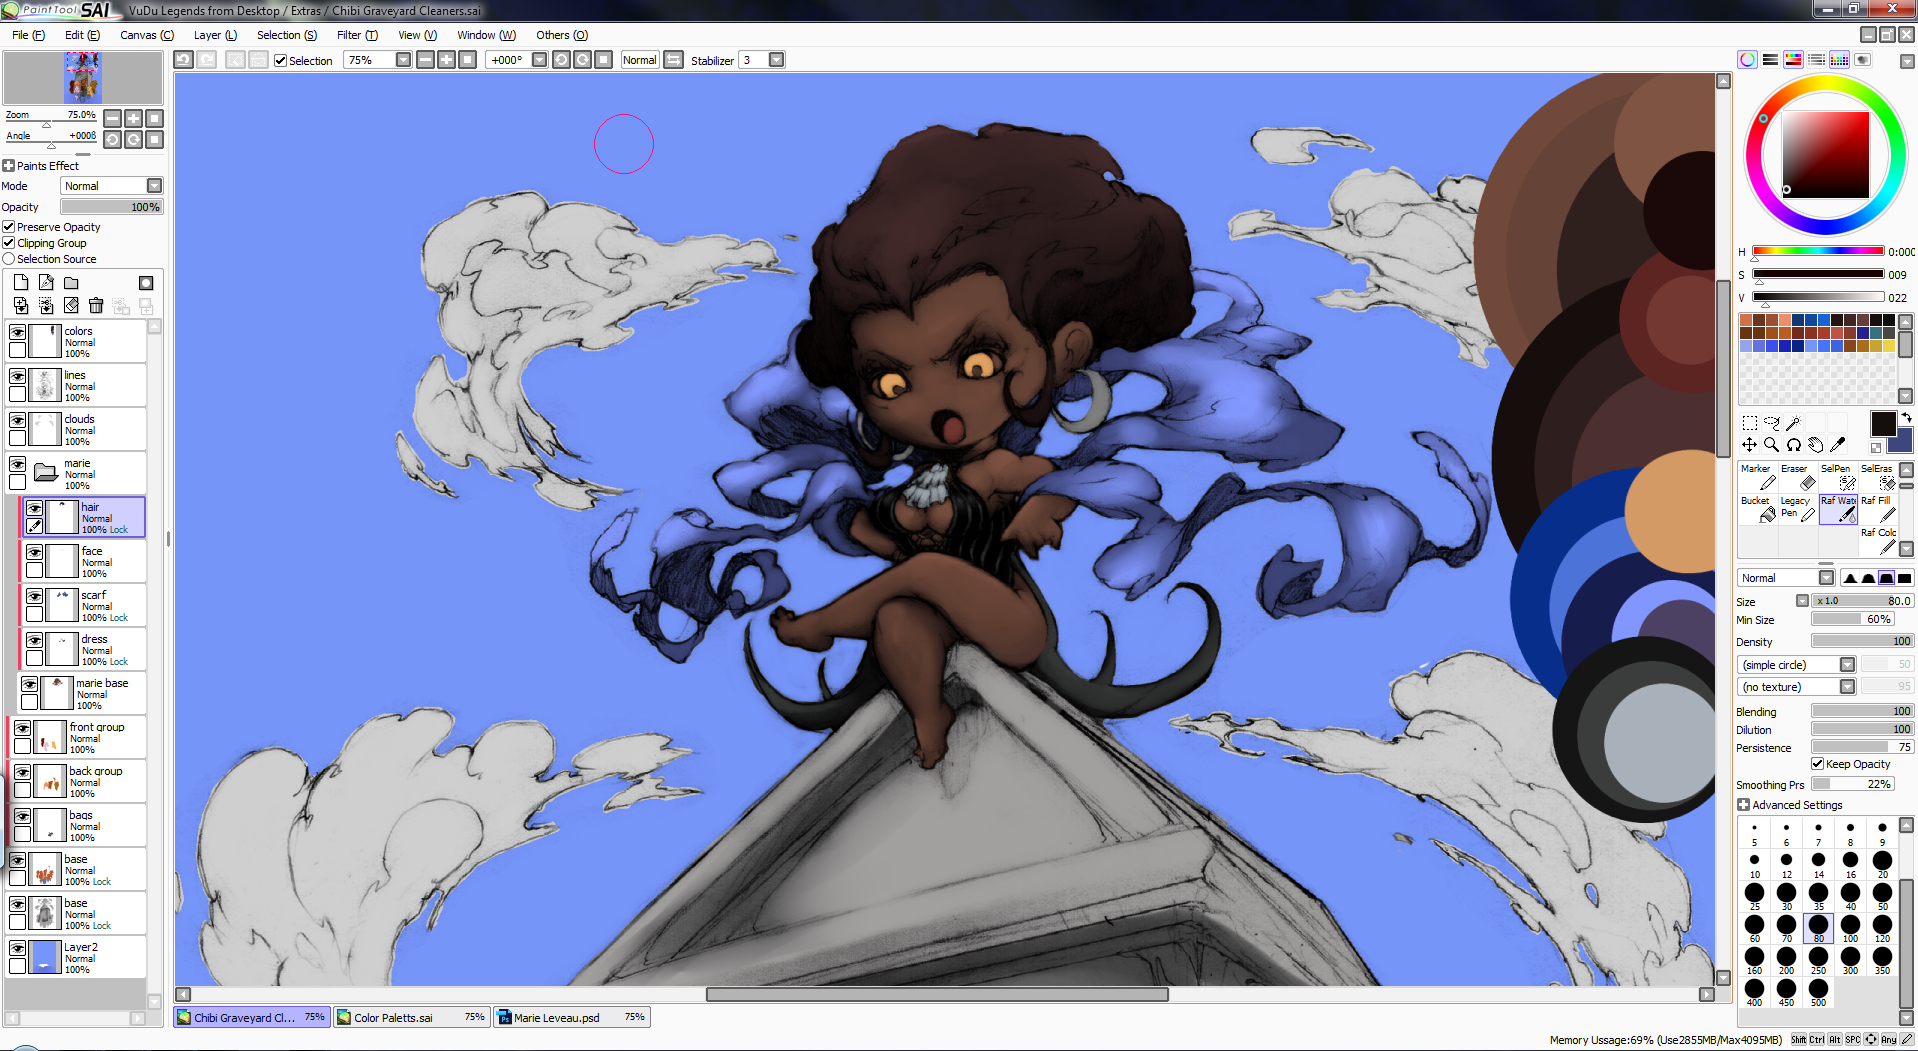
Task: Toggle the color wheel panel icon
Action: click(x=1747, y=60)
